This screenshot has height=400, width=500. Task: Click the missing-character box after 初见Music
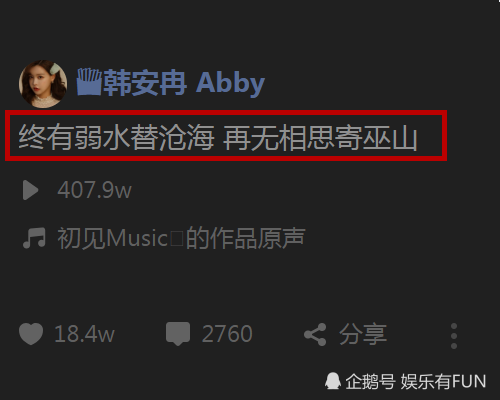[177, 239]
